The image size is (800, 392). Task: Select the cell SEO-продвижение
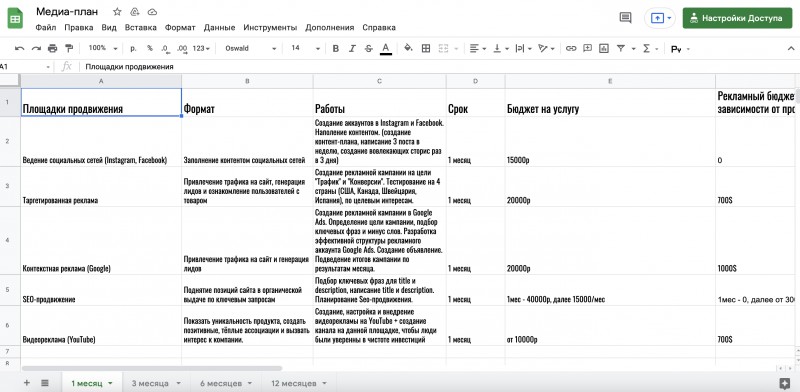pyautogui.click(x=101, y=290)
